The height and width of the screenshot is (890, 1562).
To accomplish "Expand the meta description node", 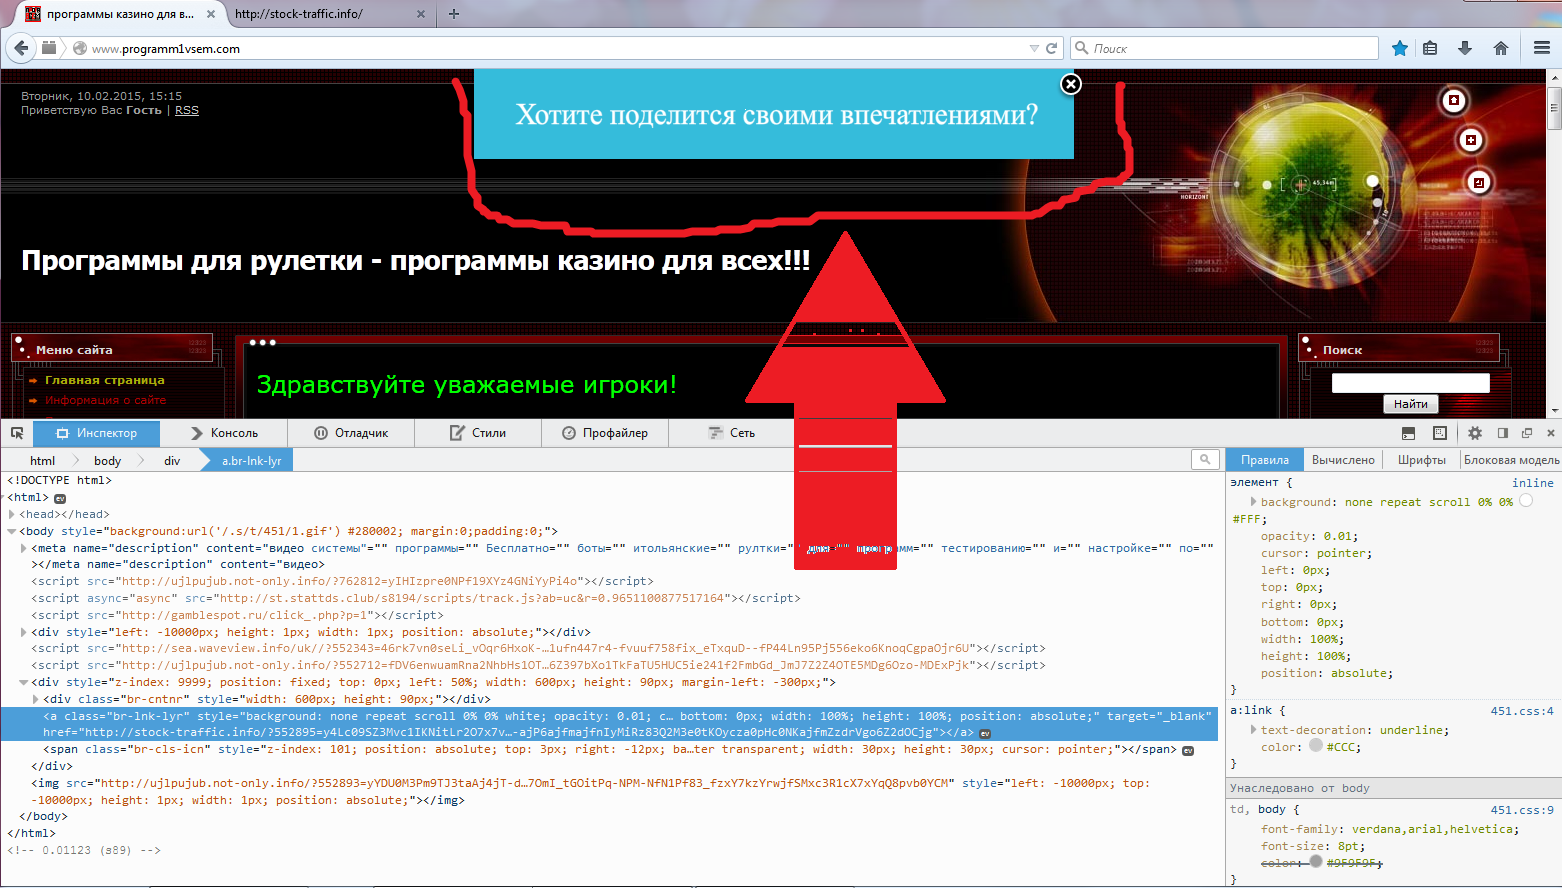I will coord(24,548).
